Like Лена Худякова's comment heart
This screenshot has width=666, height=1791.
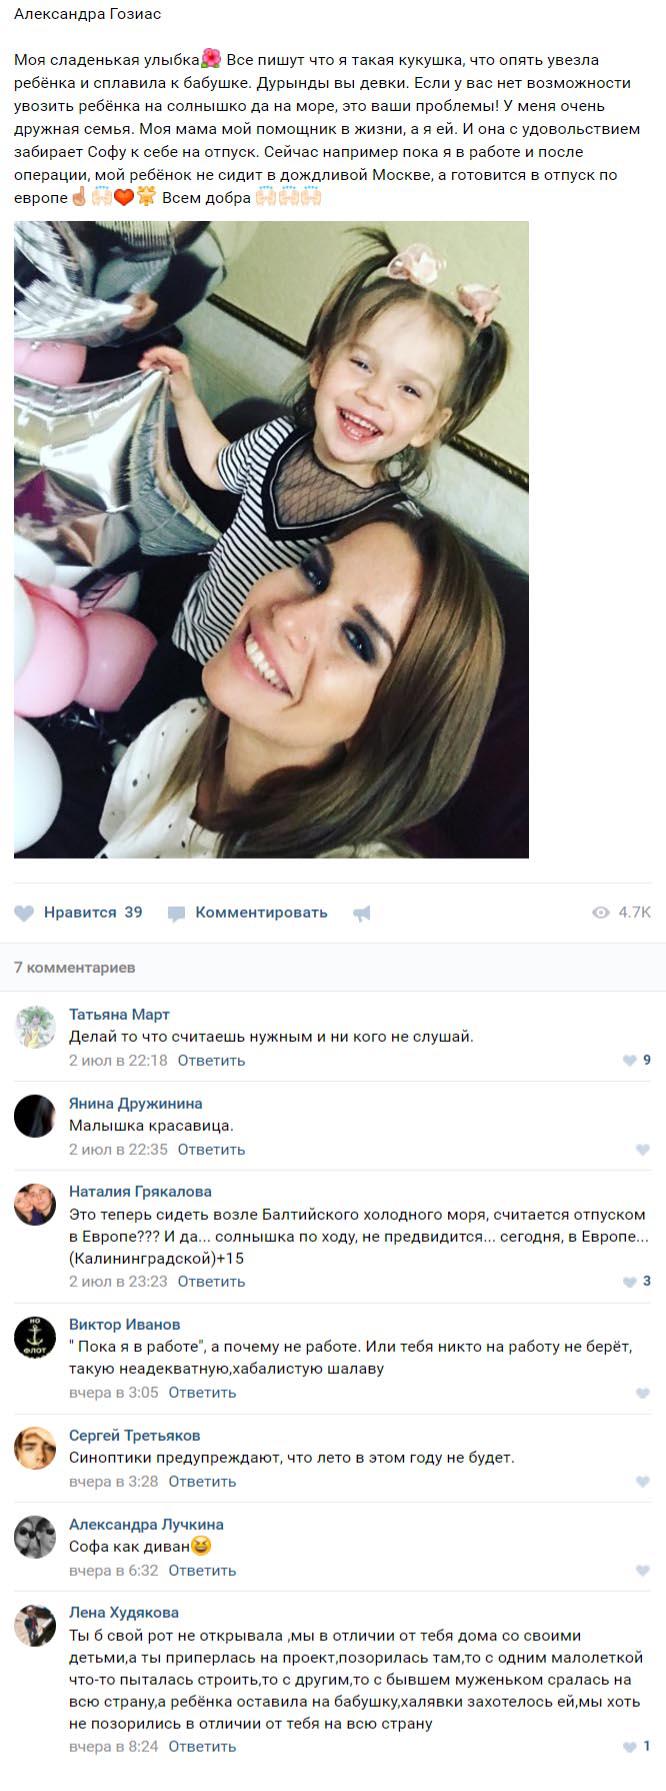(629, 1748)
